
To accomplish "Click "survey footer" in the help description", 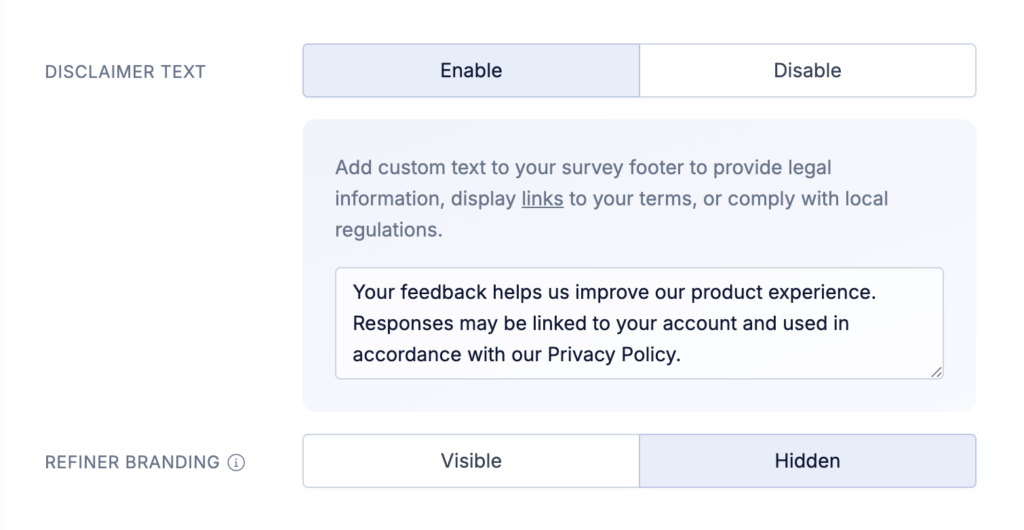I will point(625,168).
